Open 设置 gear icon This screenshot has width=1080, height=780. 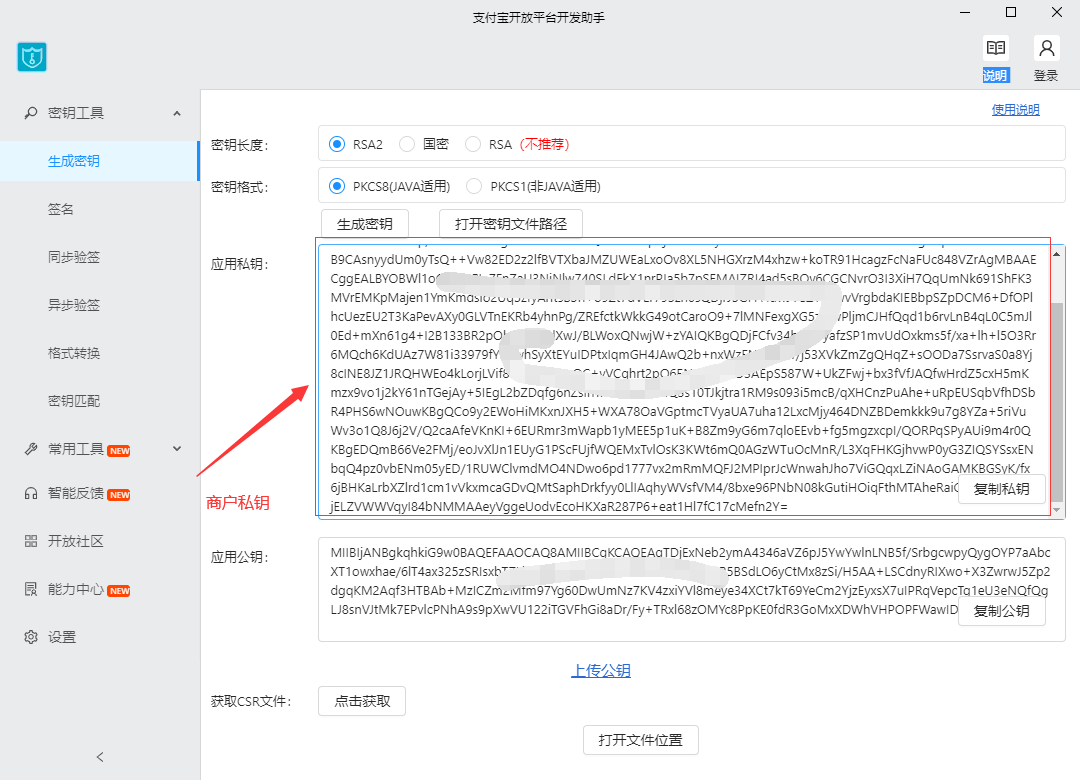[31, 637]
